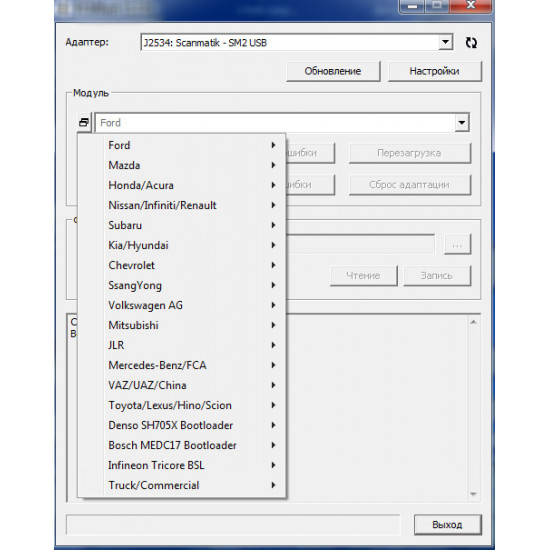Click the module tree menu icon
This screenshot has height=550, width=550.
pyautogui.click(x=84, y=122)
